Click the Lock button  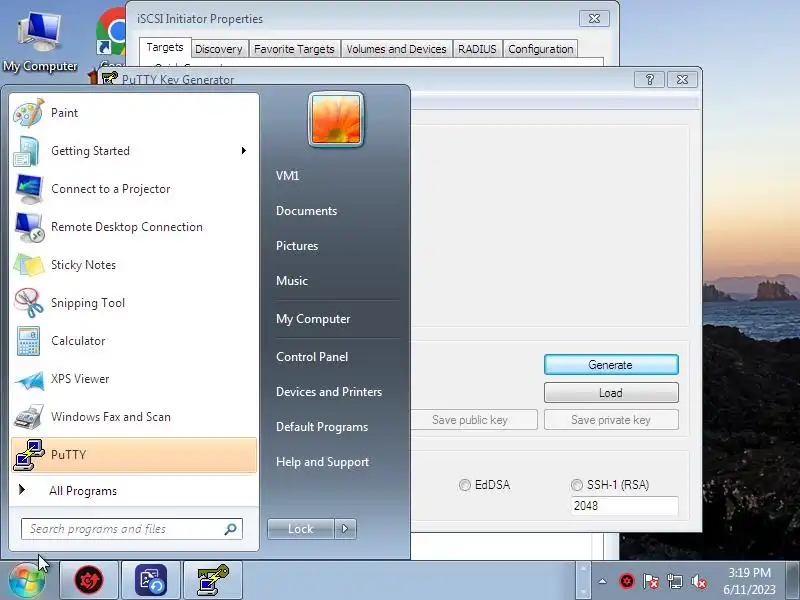point(301,529)
